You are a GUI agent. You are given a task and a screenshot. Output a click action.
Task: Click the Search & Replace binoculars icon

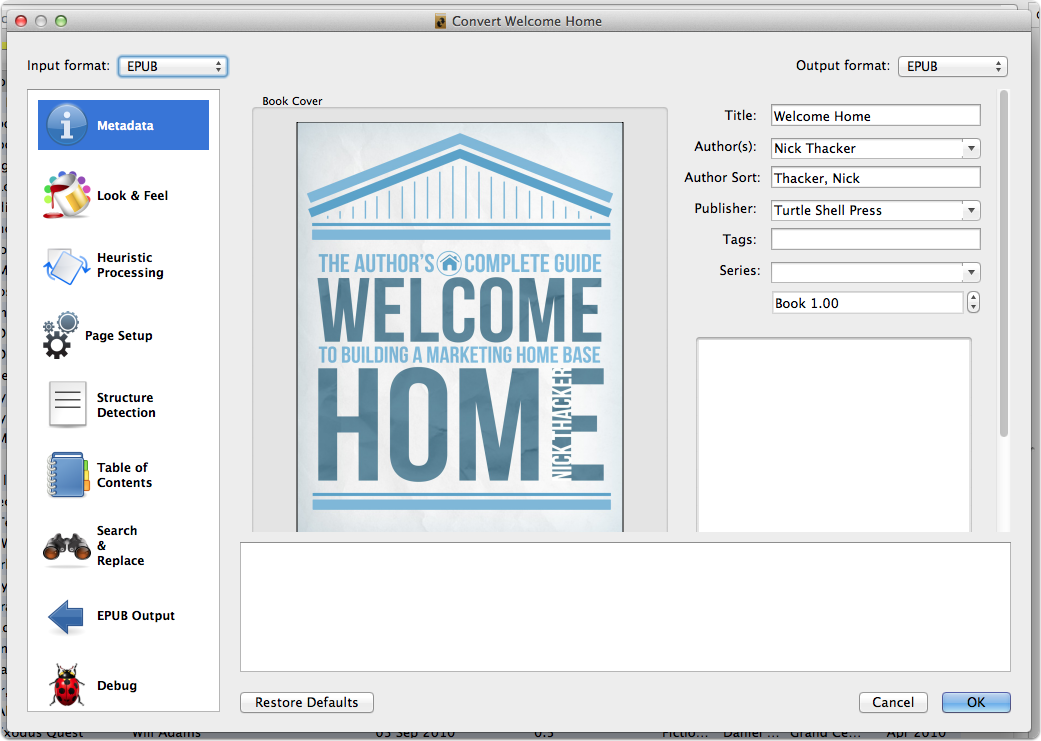(67, 547)
